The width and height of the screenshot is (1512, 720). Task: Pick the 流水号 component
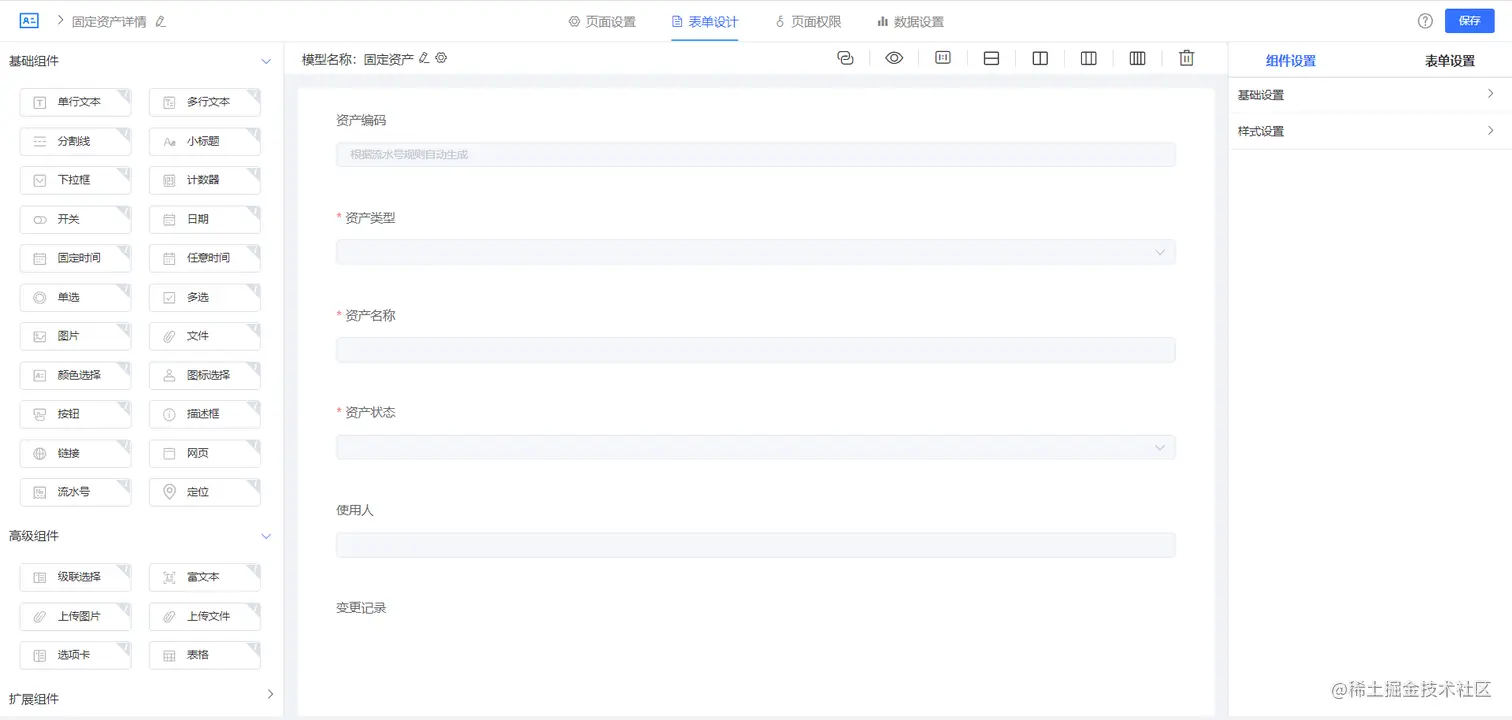tap(75, 492)
